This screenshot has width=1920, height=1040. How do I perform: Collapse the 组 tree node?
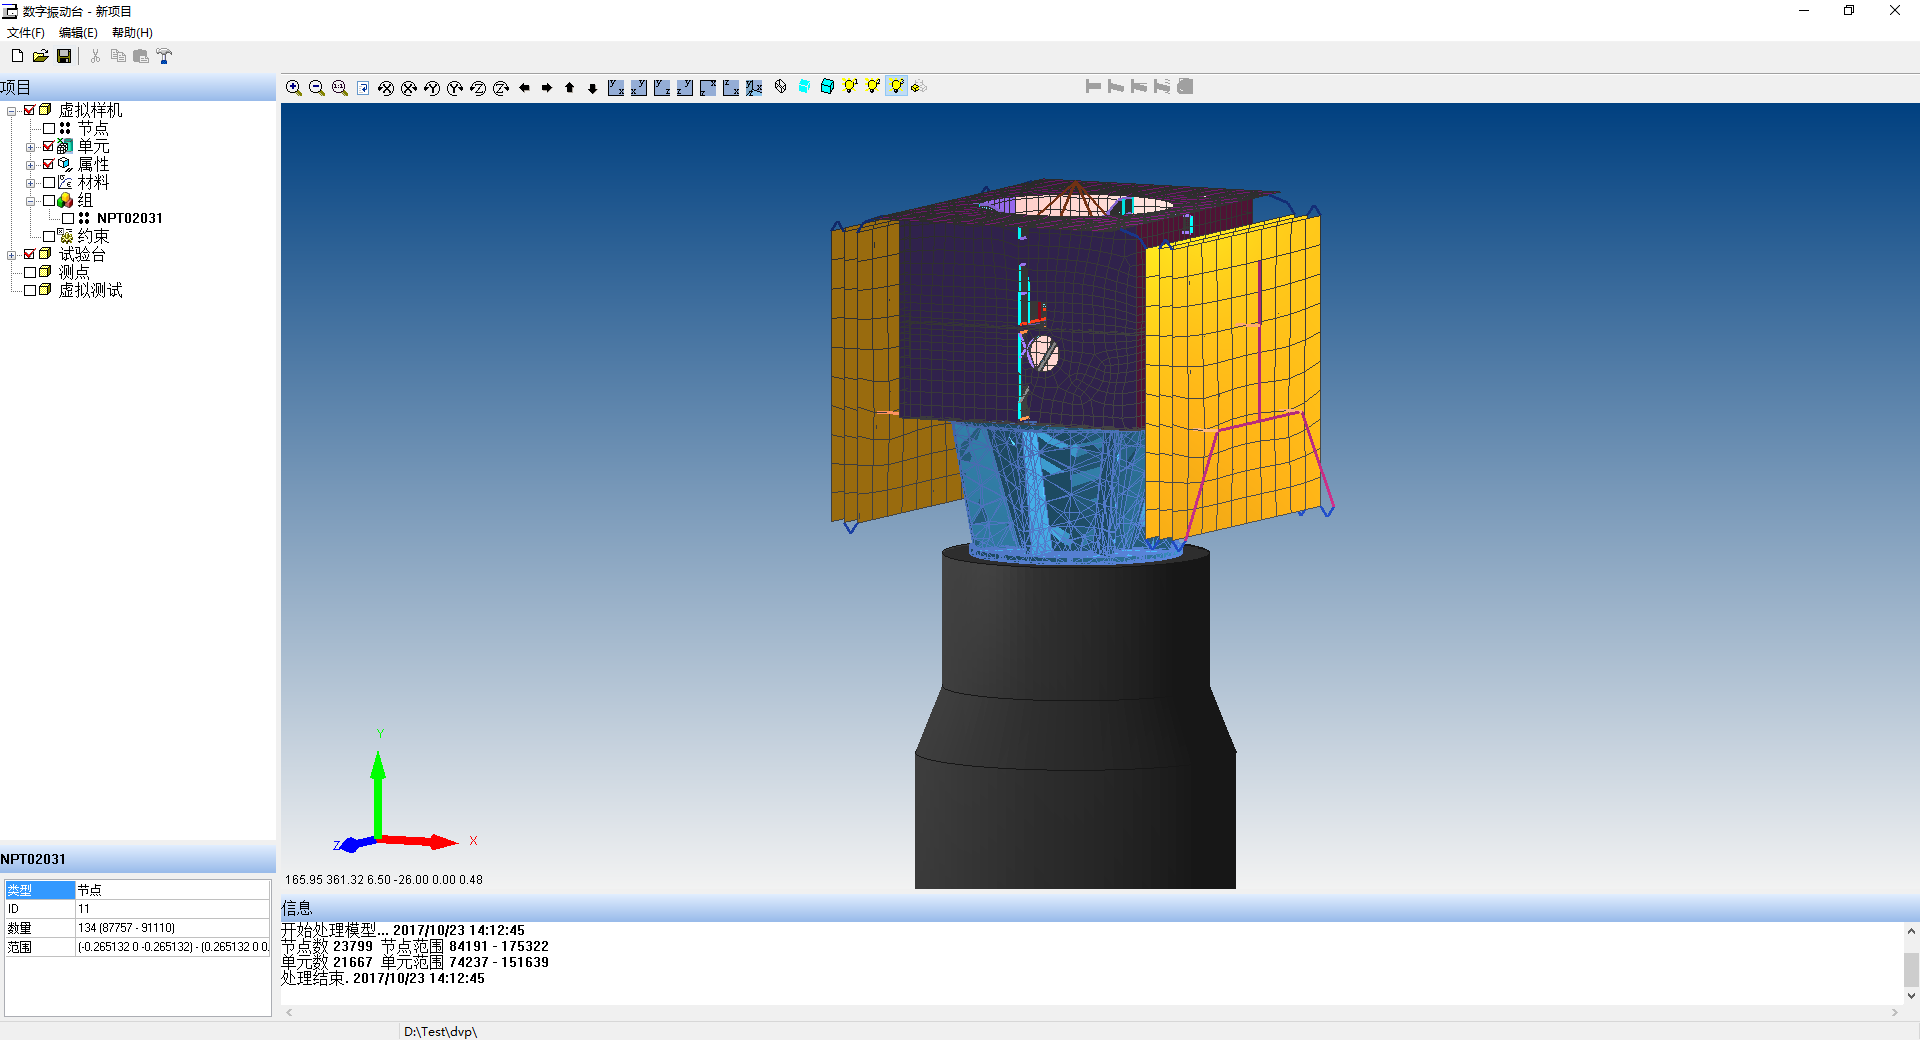pos(31,201)
